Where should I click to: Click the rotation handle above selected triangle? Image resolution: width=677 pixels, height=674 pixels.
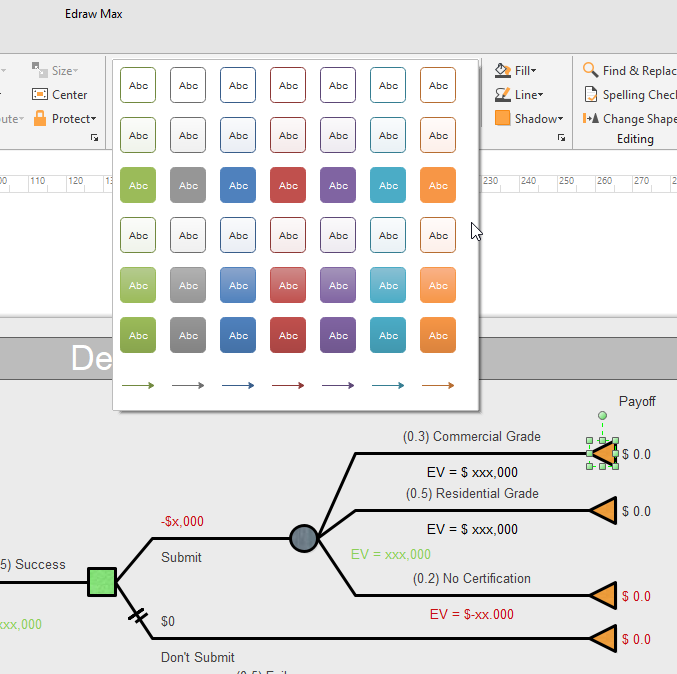(602, 415)
